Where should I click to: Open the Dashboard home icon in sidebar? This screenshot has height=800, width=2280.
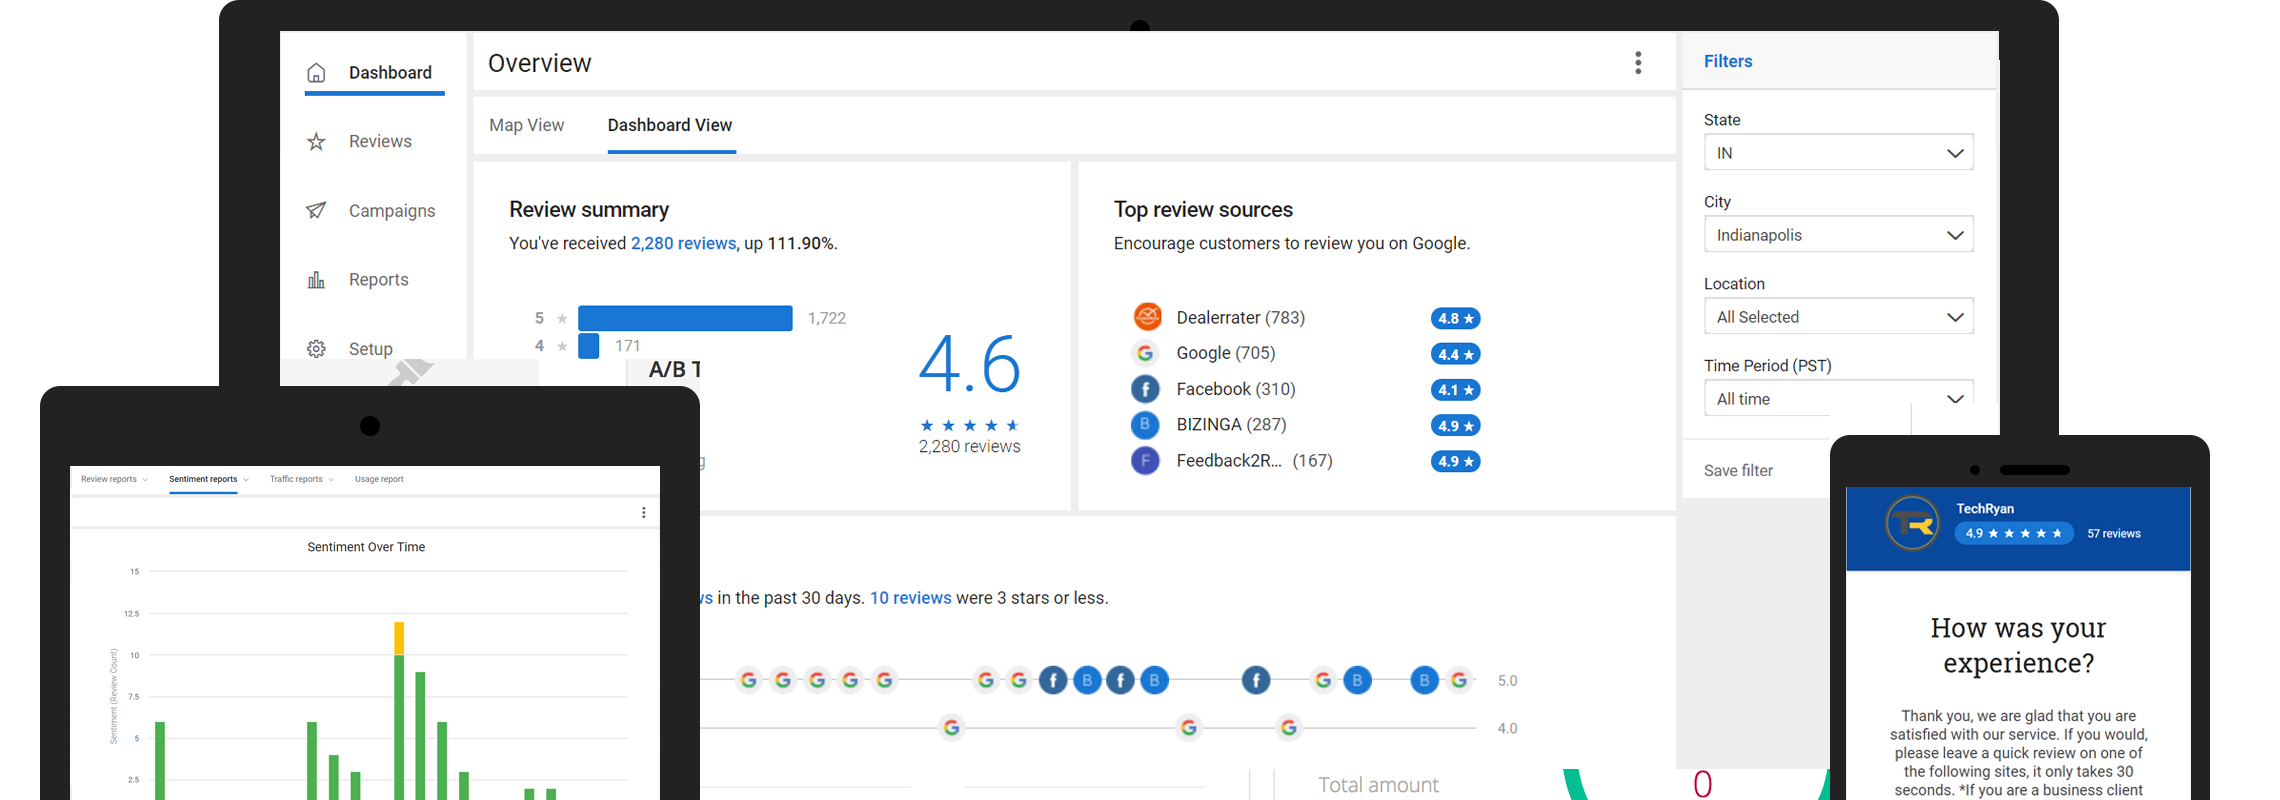[316, 72]
